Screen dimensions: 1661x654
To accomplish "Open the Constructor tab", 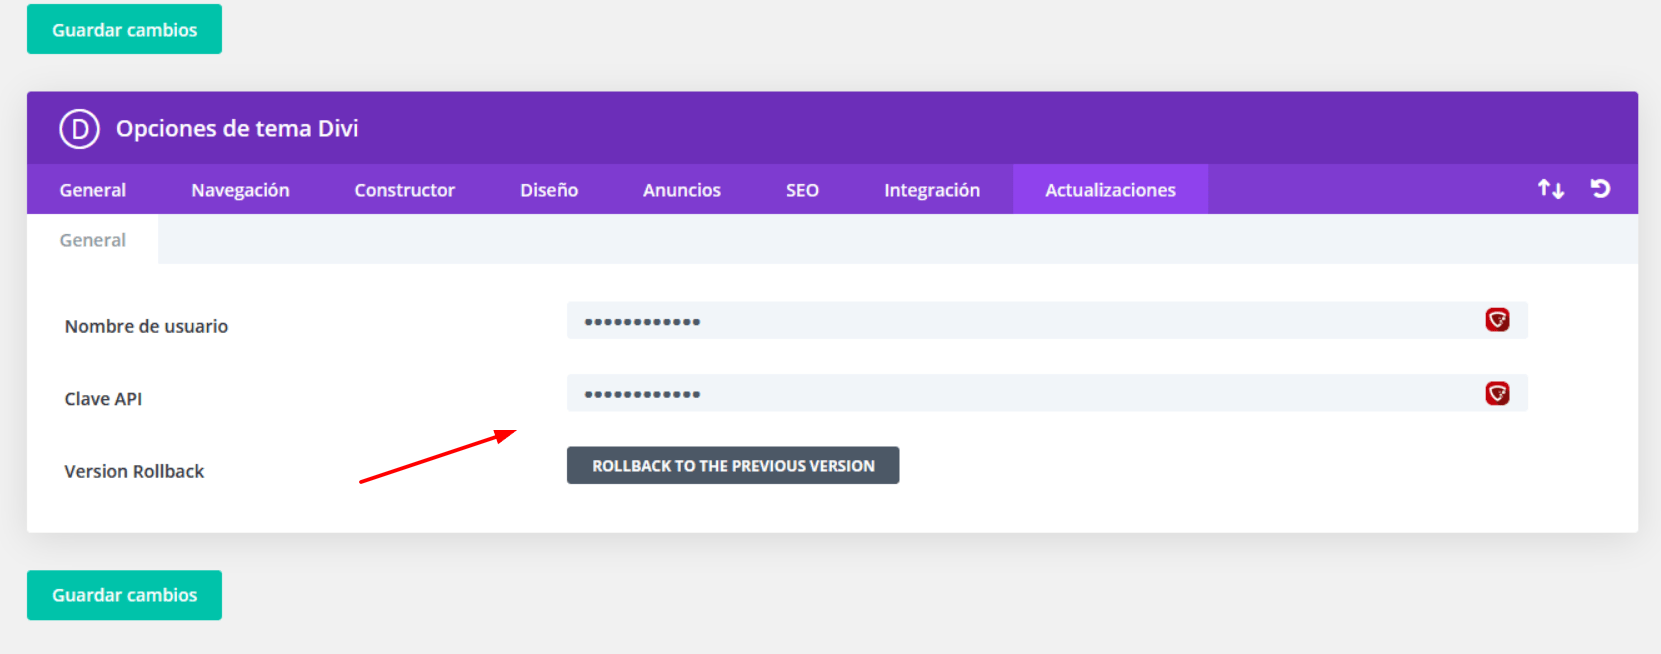I will pyautogui.click(x=405, y=190).
